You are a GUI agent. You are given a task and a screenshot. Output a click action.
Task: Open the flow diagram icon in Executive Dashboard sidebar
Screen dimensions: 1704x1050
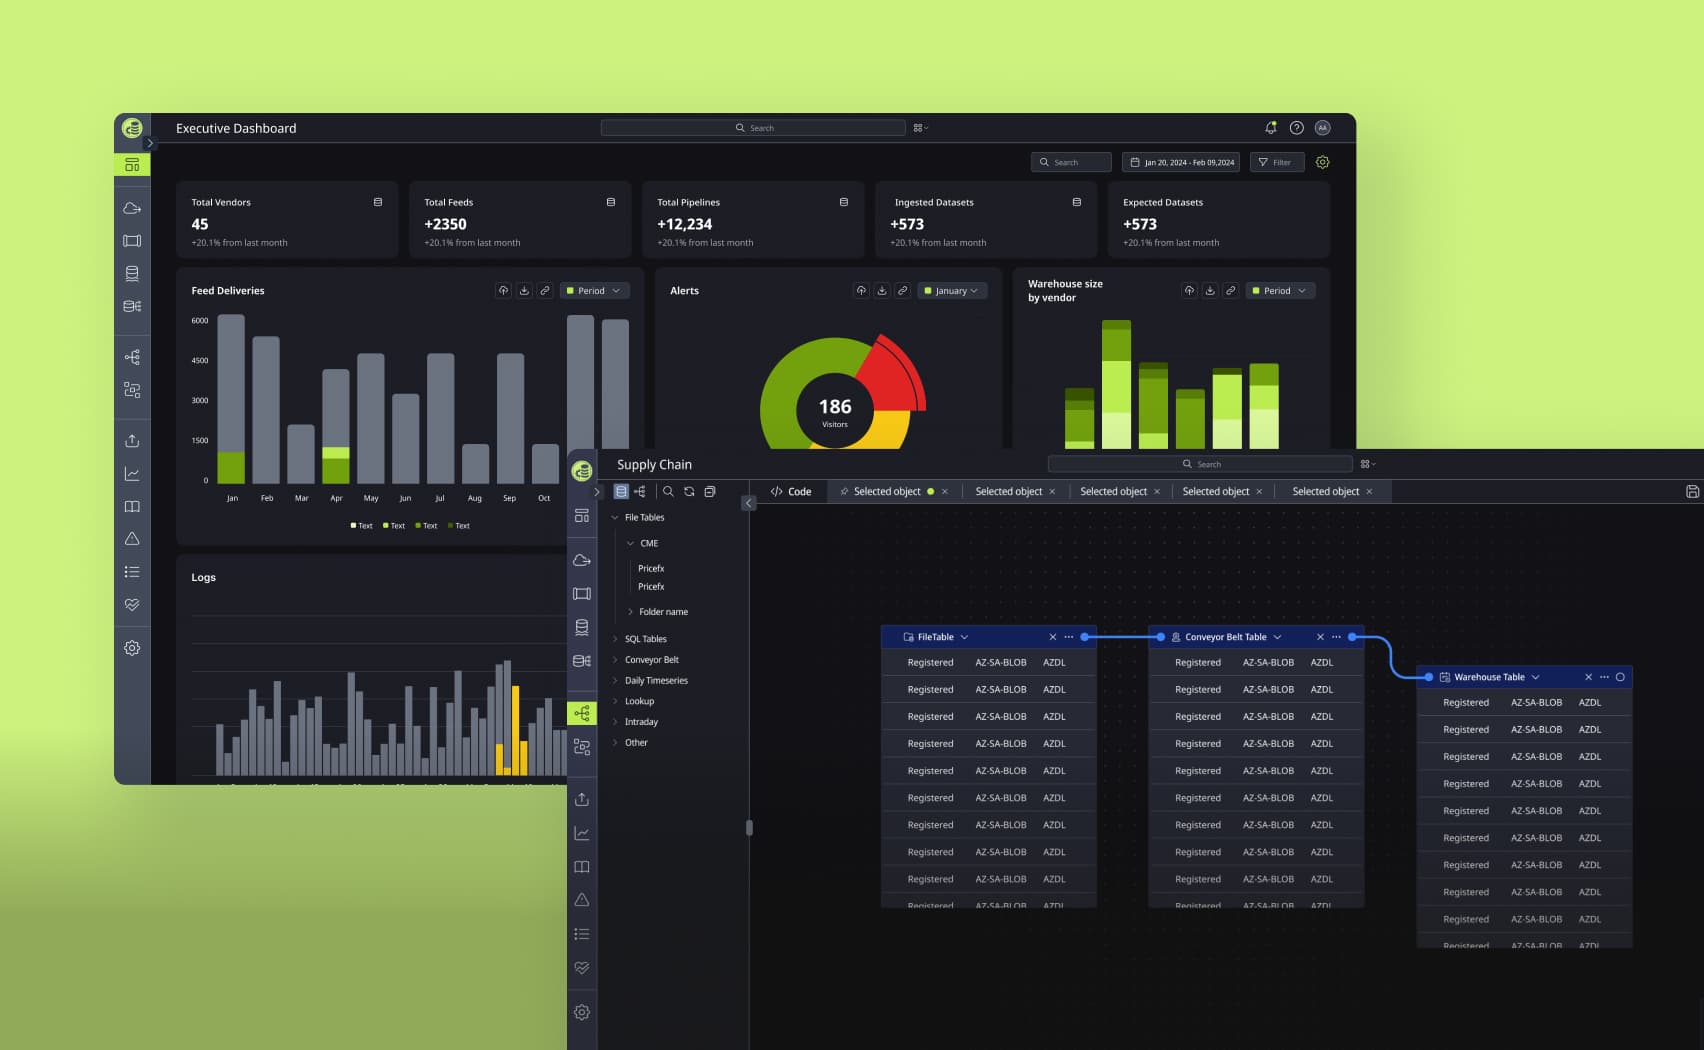click(132, 357)
